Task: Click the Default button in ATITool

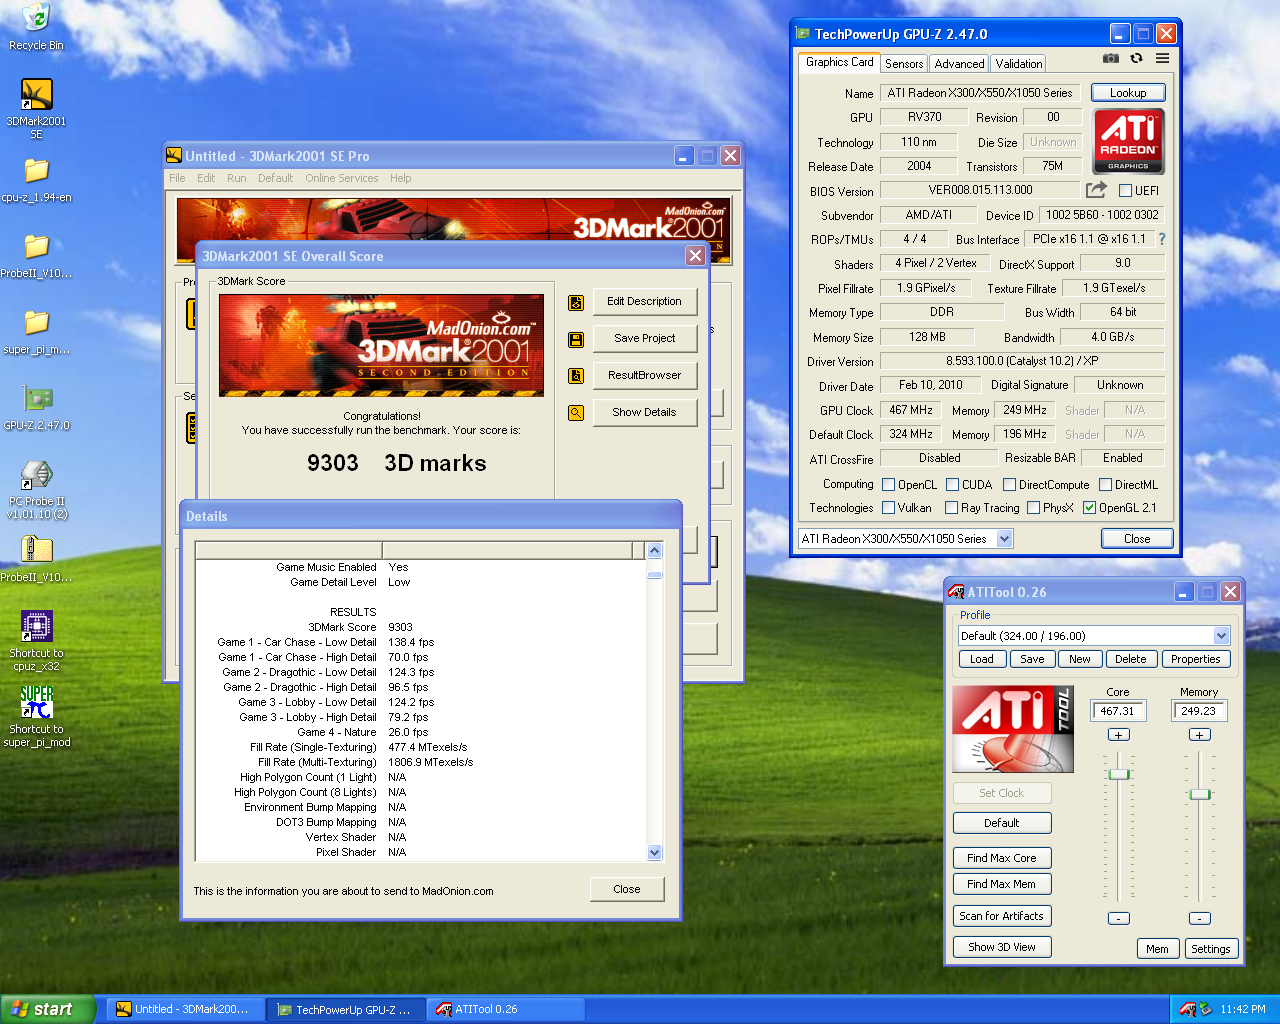Action: click(1002, 823)
